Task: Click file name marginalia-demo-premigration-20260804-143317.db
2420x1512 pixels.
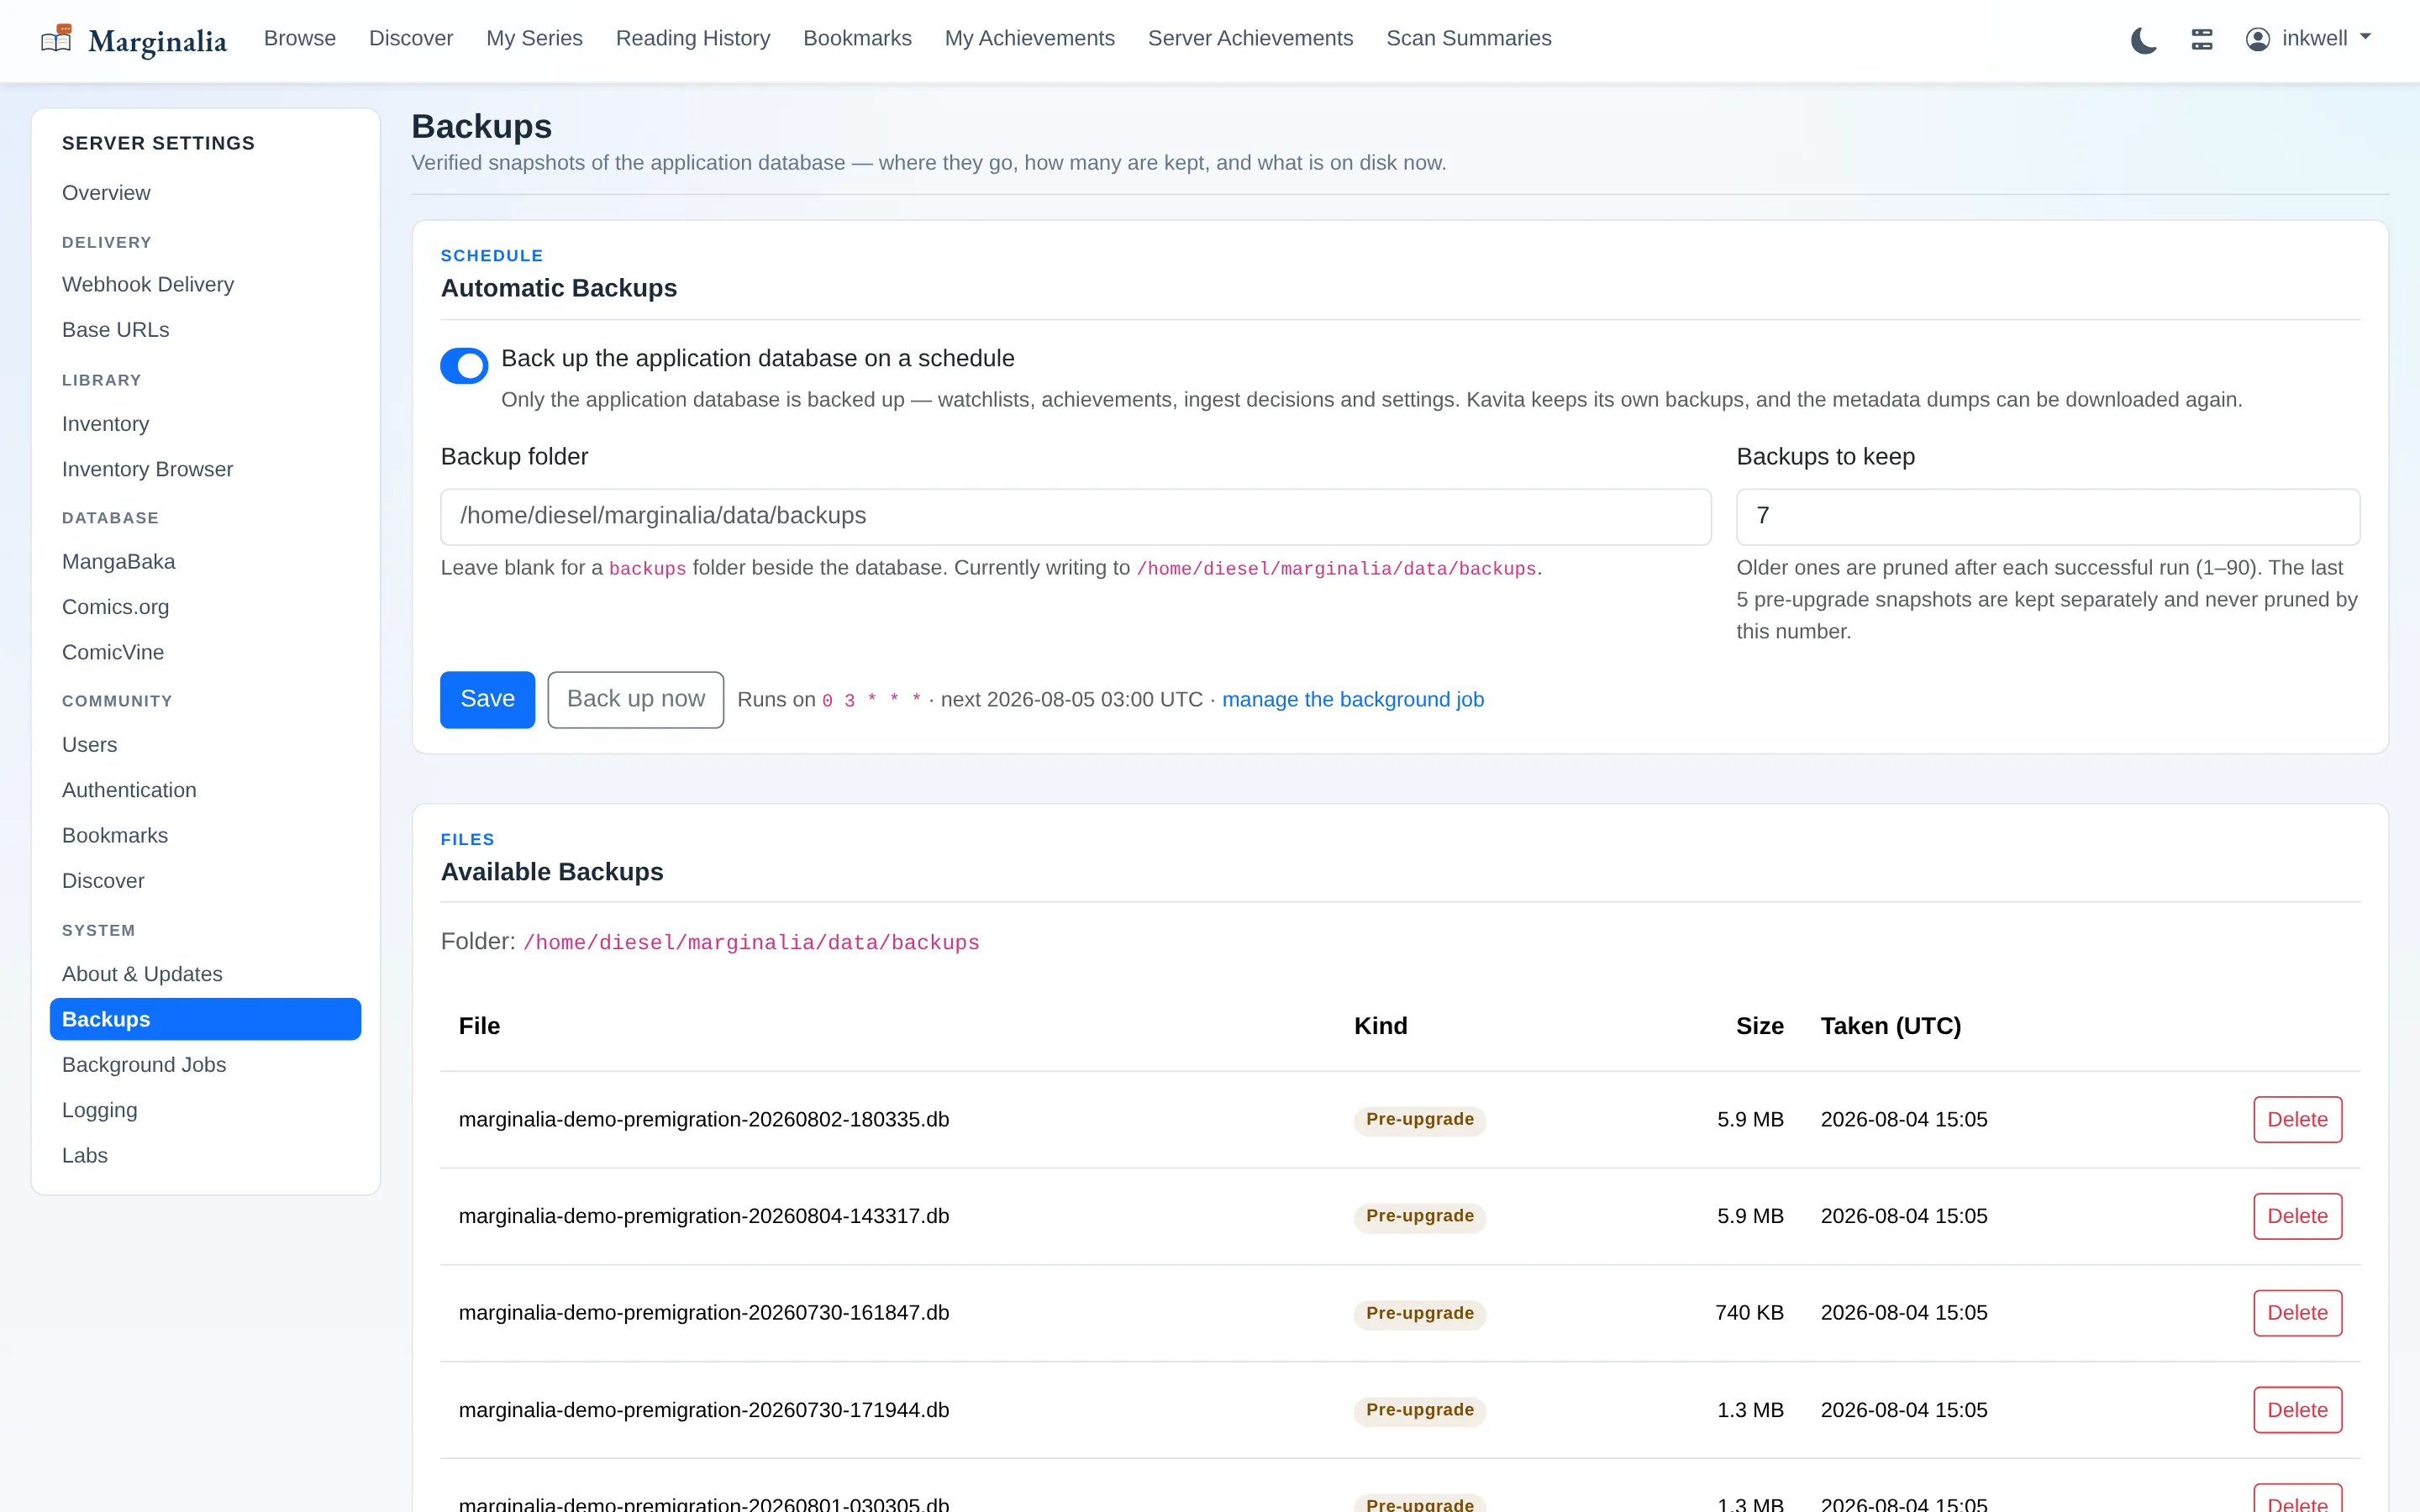Action: (704, 1216)
